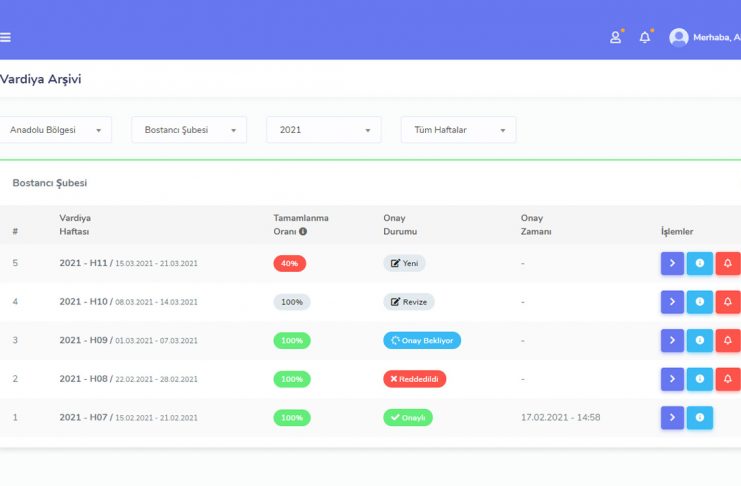The height and width of the screenshot is (486, 741).
Task: Open the hamburger menu
Action: coord(5,37)
